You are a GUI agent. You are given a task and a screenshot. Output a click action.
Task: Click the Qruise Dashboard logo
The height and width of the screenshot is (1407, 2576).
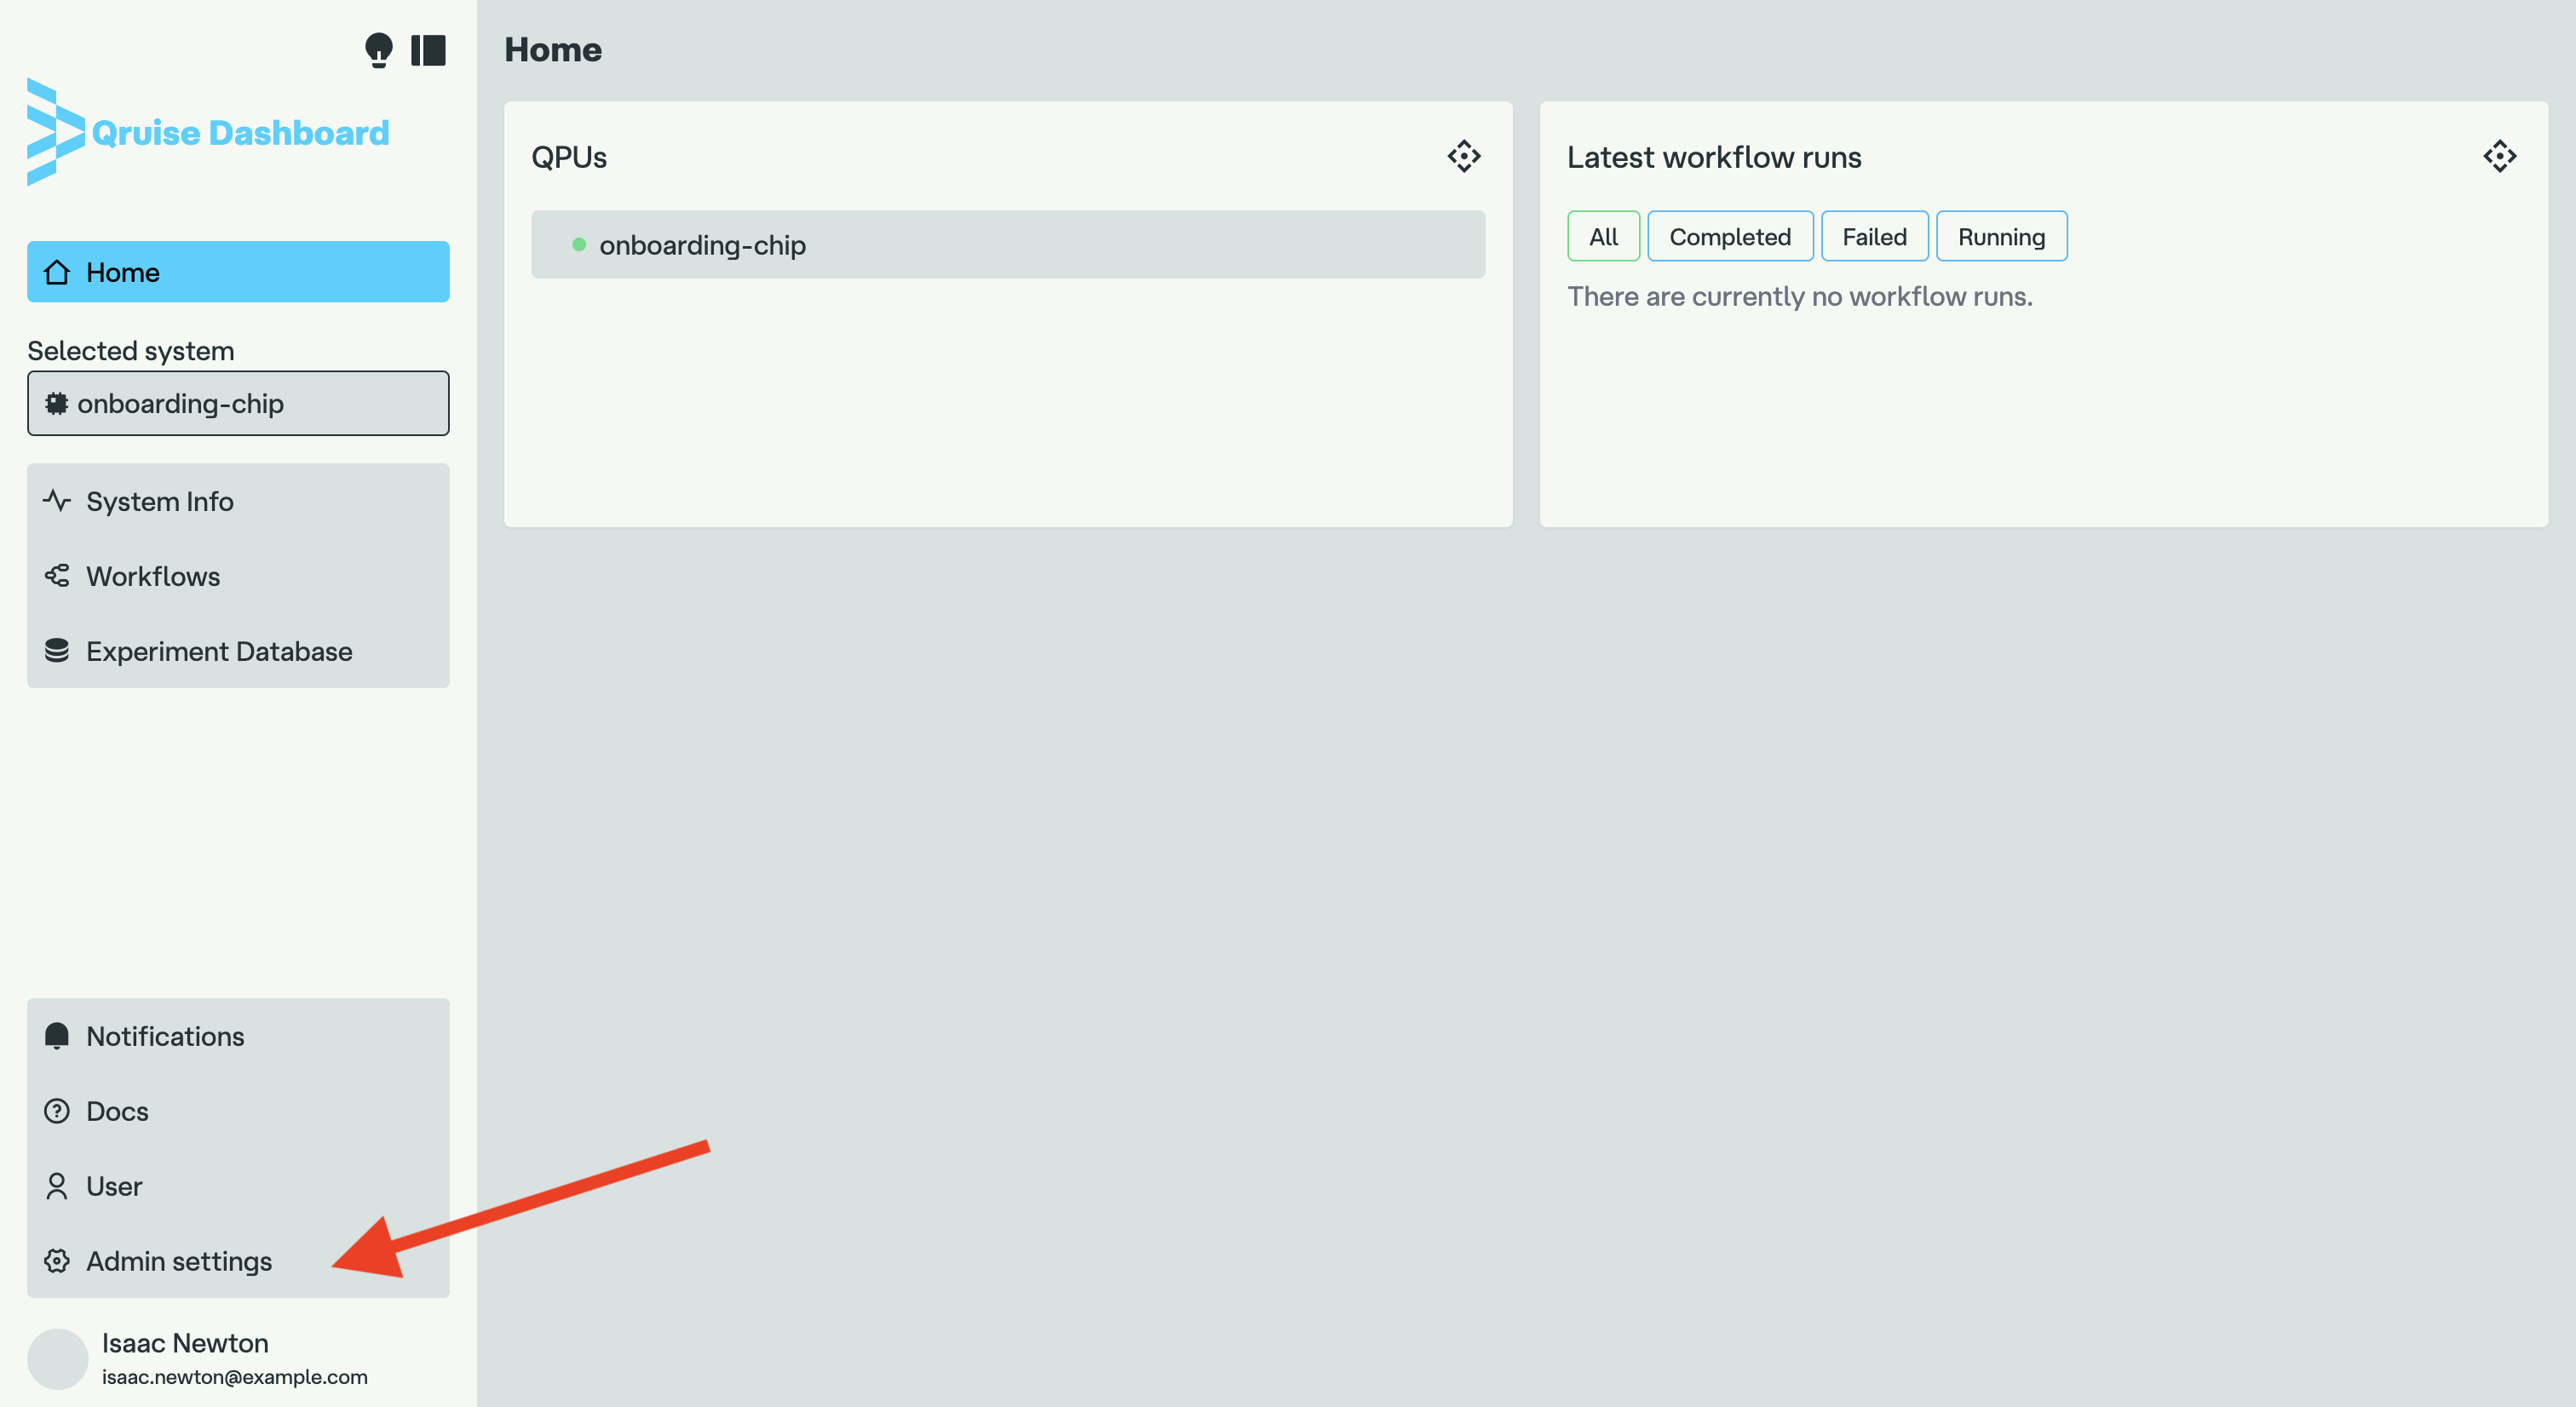(x=208, y=132)
